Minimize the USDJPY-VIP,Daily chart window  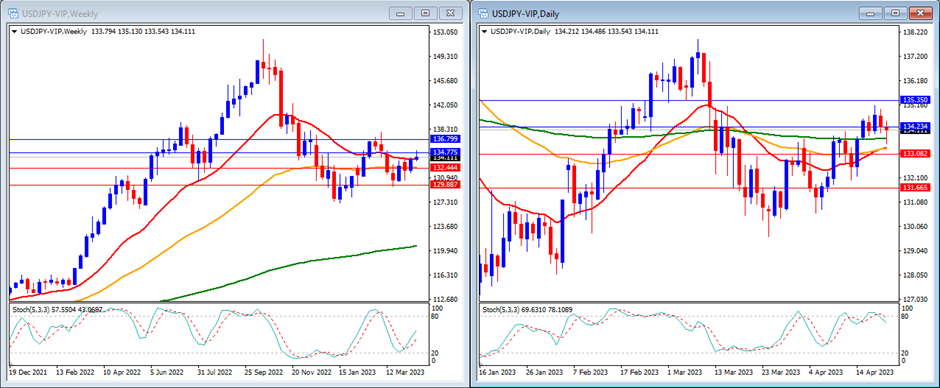pyautogui.click(x=872, y=13)
